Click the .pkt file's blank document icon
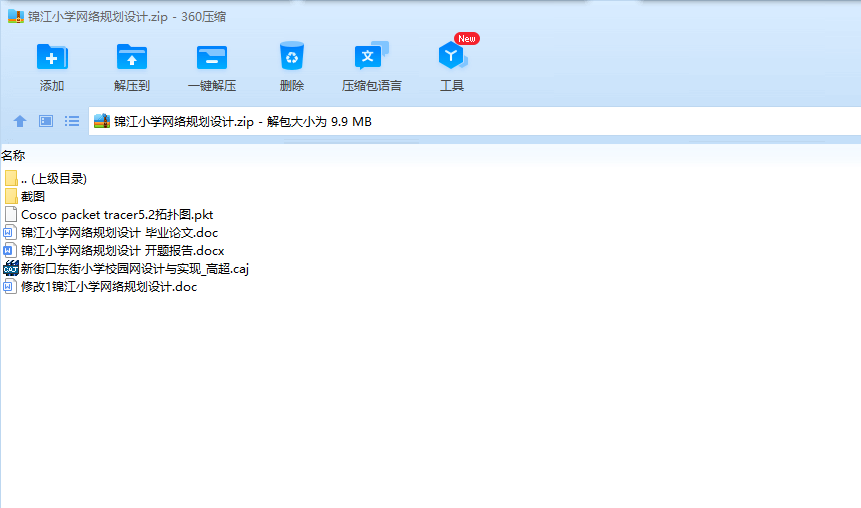Screen dimensions: 861x508 point(10,214)
